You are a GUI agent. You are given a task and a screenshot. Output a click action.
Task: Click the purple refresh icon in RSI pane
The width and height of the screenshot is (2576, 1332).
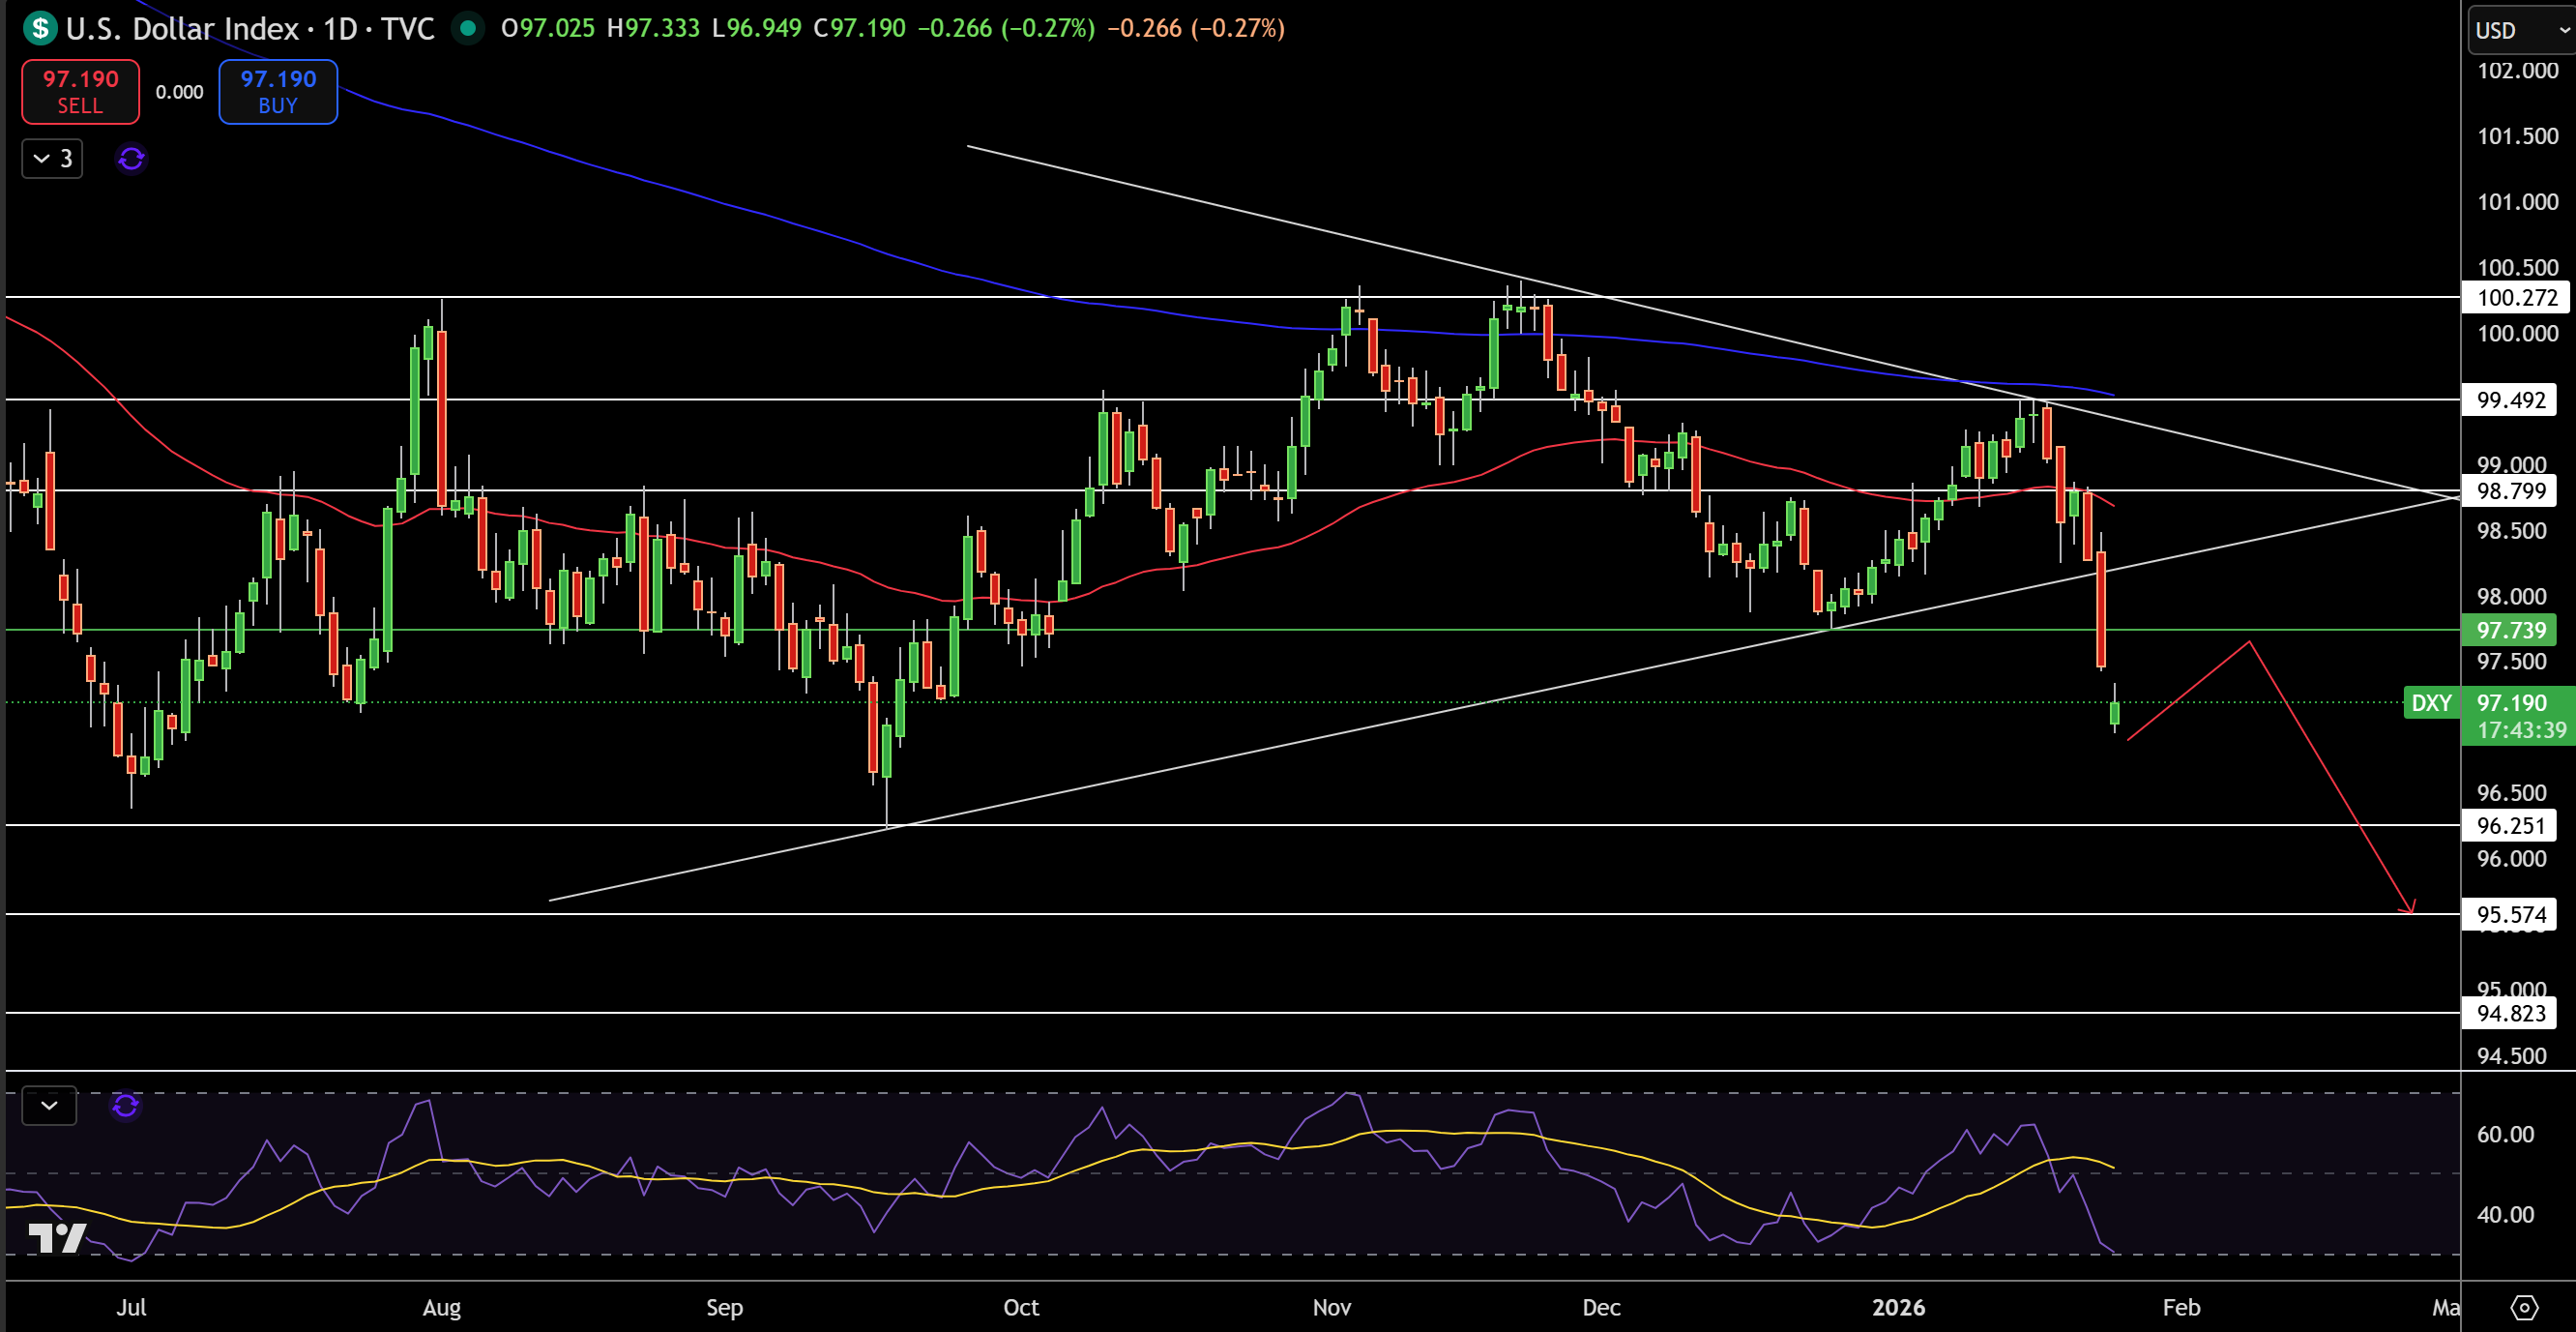tap(126, 1106)
